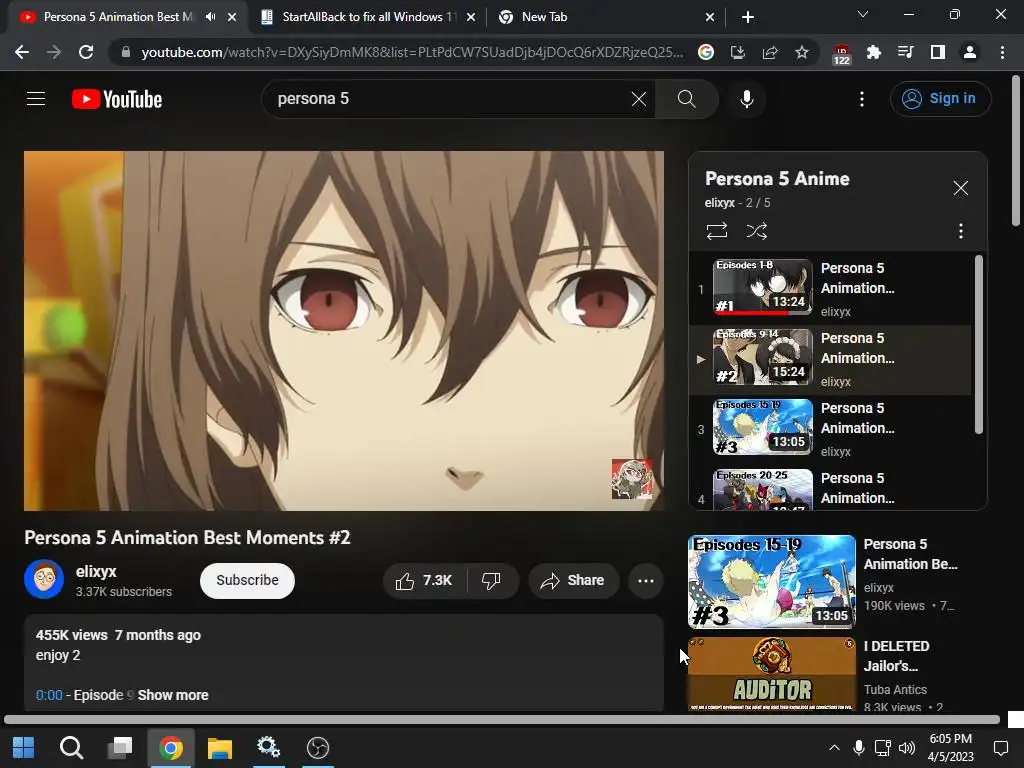1024x768 pixels.
Task: Open extension with 122 badge
Action: (841, 54)
